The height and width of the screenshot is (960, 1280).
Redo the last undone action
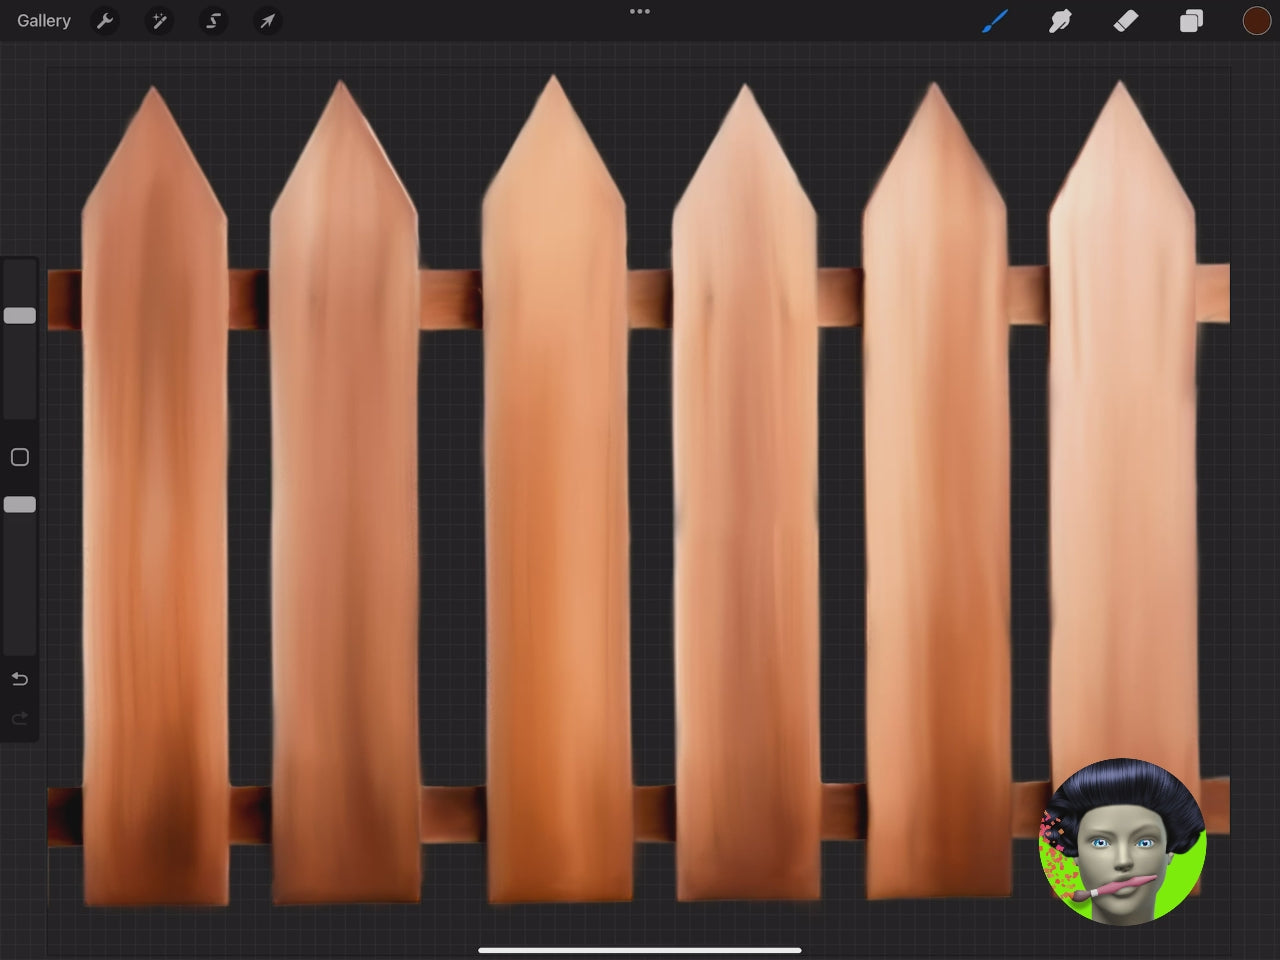[20, 719]
